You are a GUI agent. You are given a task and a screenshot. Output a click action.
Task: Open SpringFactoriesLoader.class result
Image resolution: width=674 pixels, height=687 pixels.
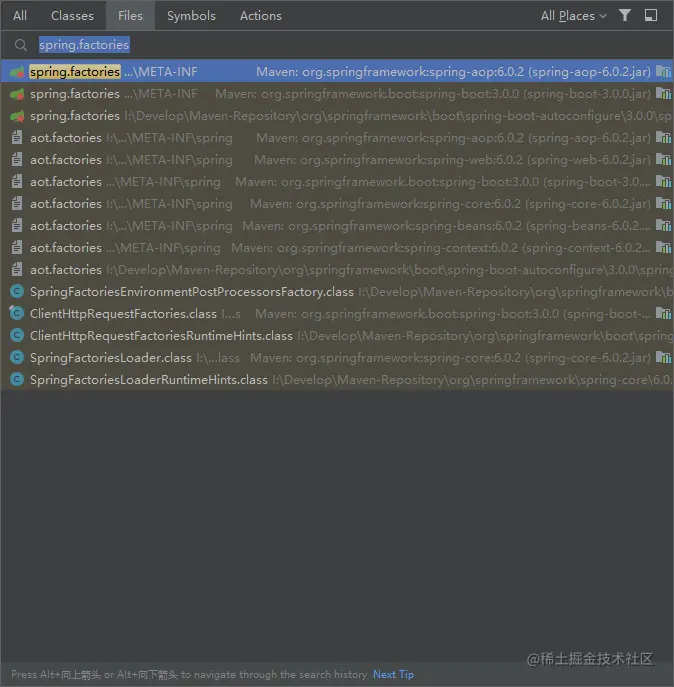(337, 358)
